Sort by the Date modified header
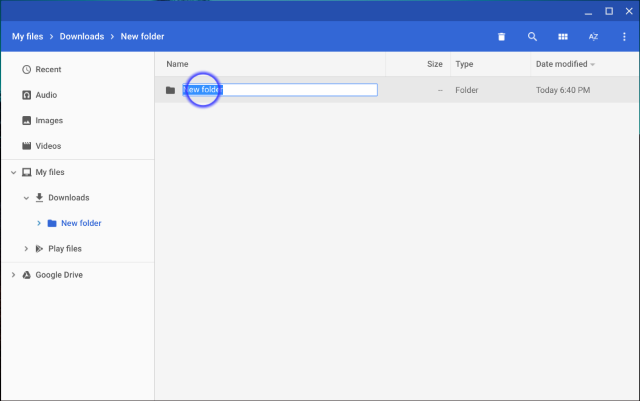This screenshot has width=640, height=401. tap(561, 64)
